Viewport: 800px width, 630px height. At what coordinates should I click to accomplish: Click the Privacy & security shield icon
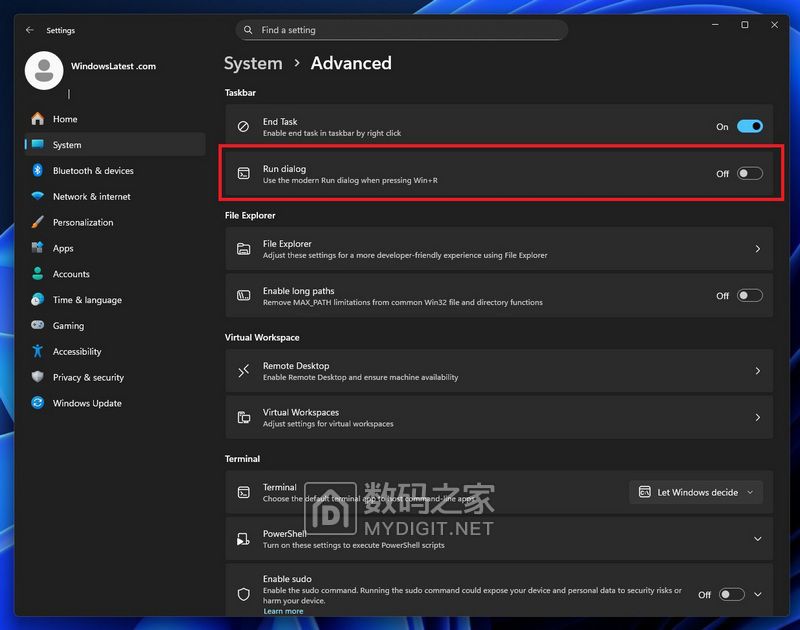tap(38, 377)
